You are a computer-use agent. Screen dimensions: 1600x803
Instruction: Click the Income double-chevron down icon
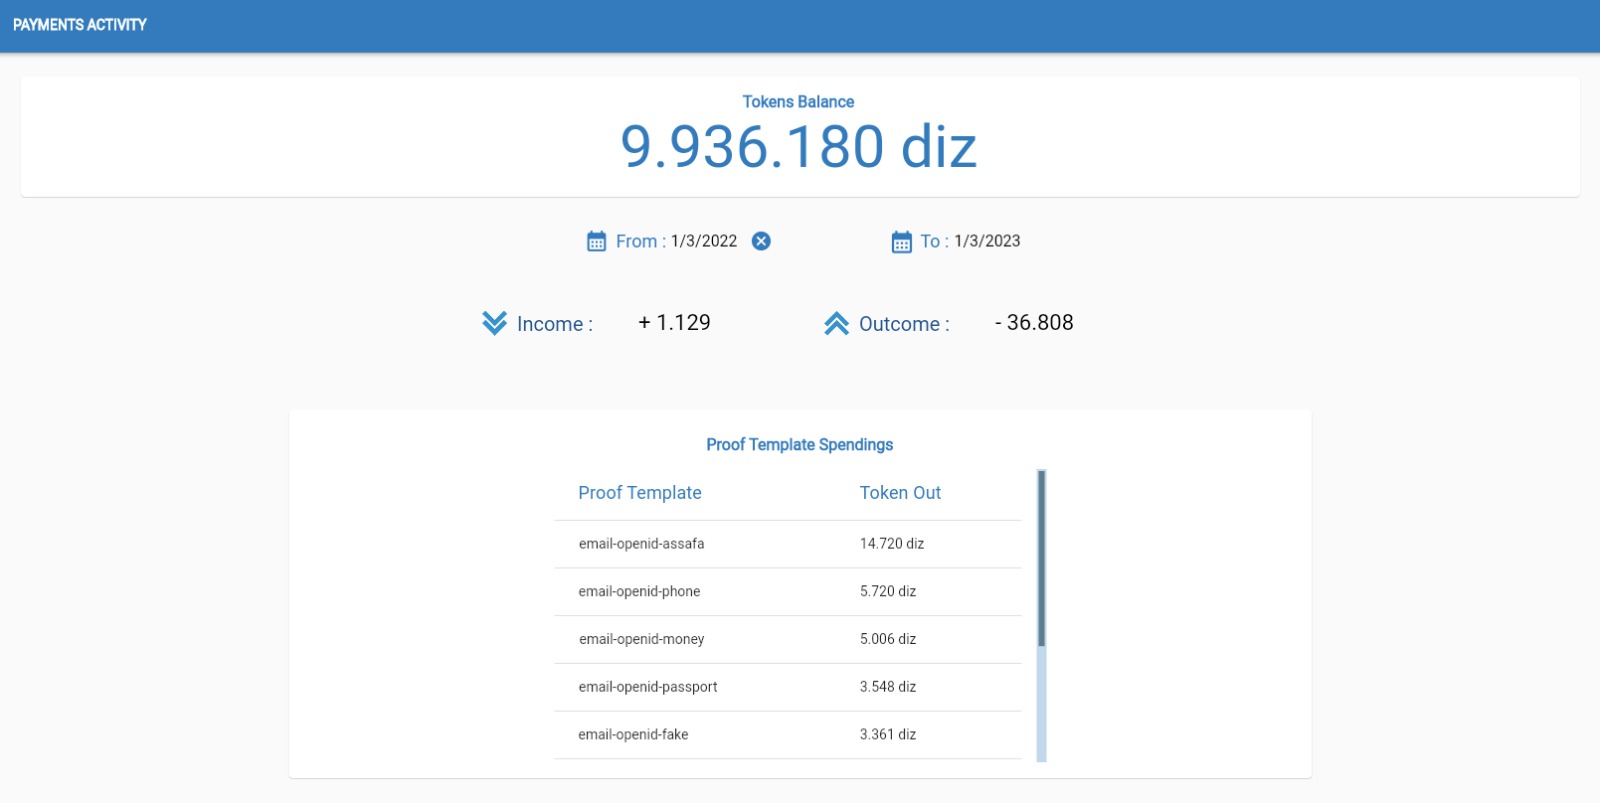click(x=494, y=323)
